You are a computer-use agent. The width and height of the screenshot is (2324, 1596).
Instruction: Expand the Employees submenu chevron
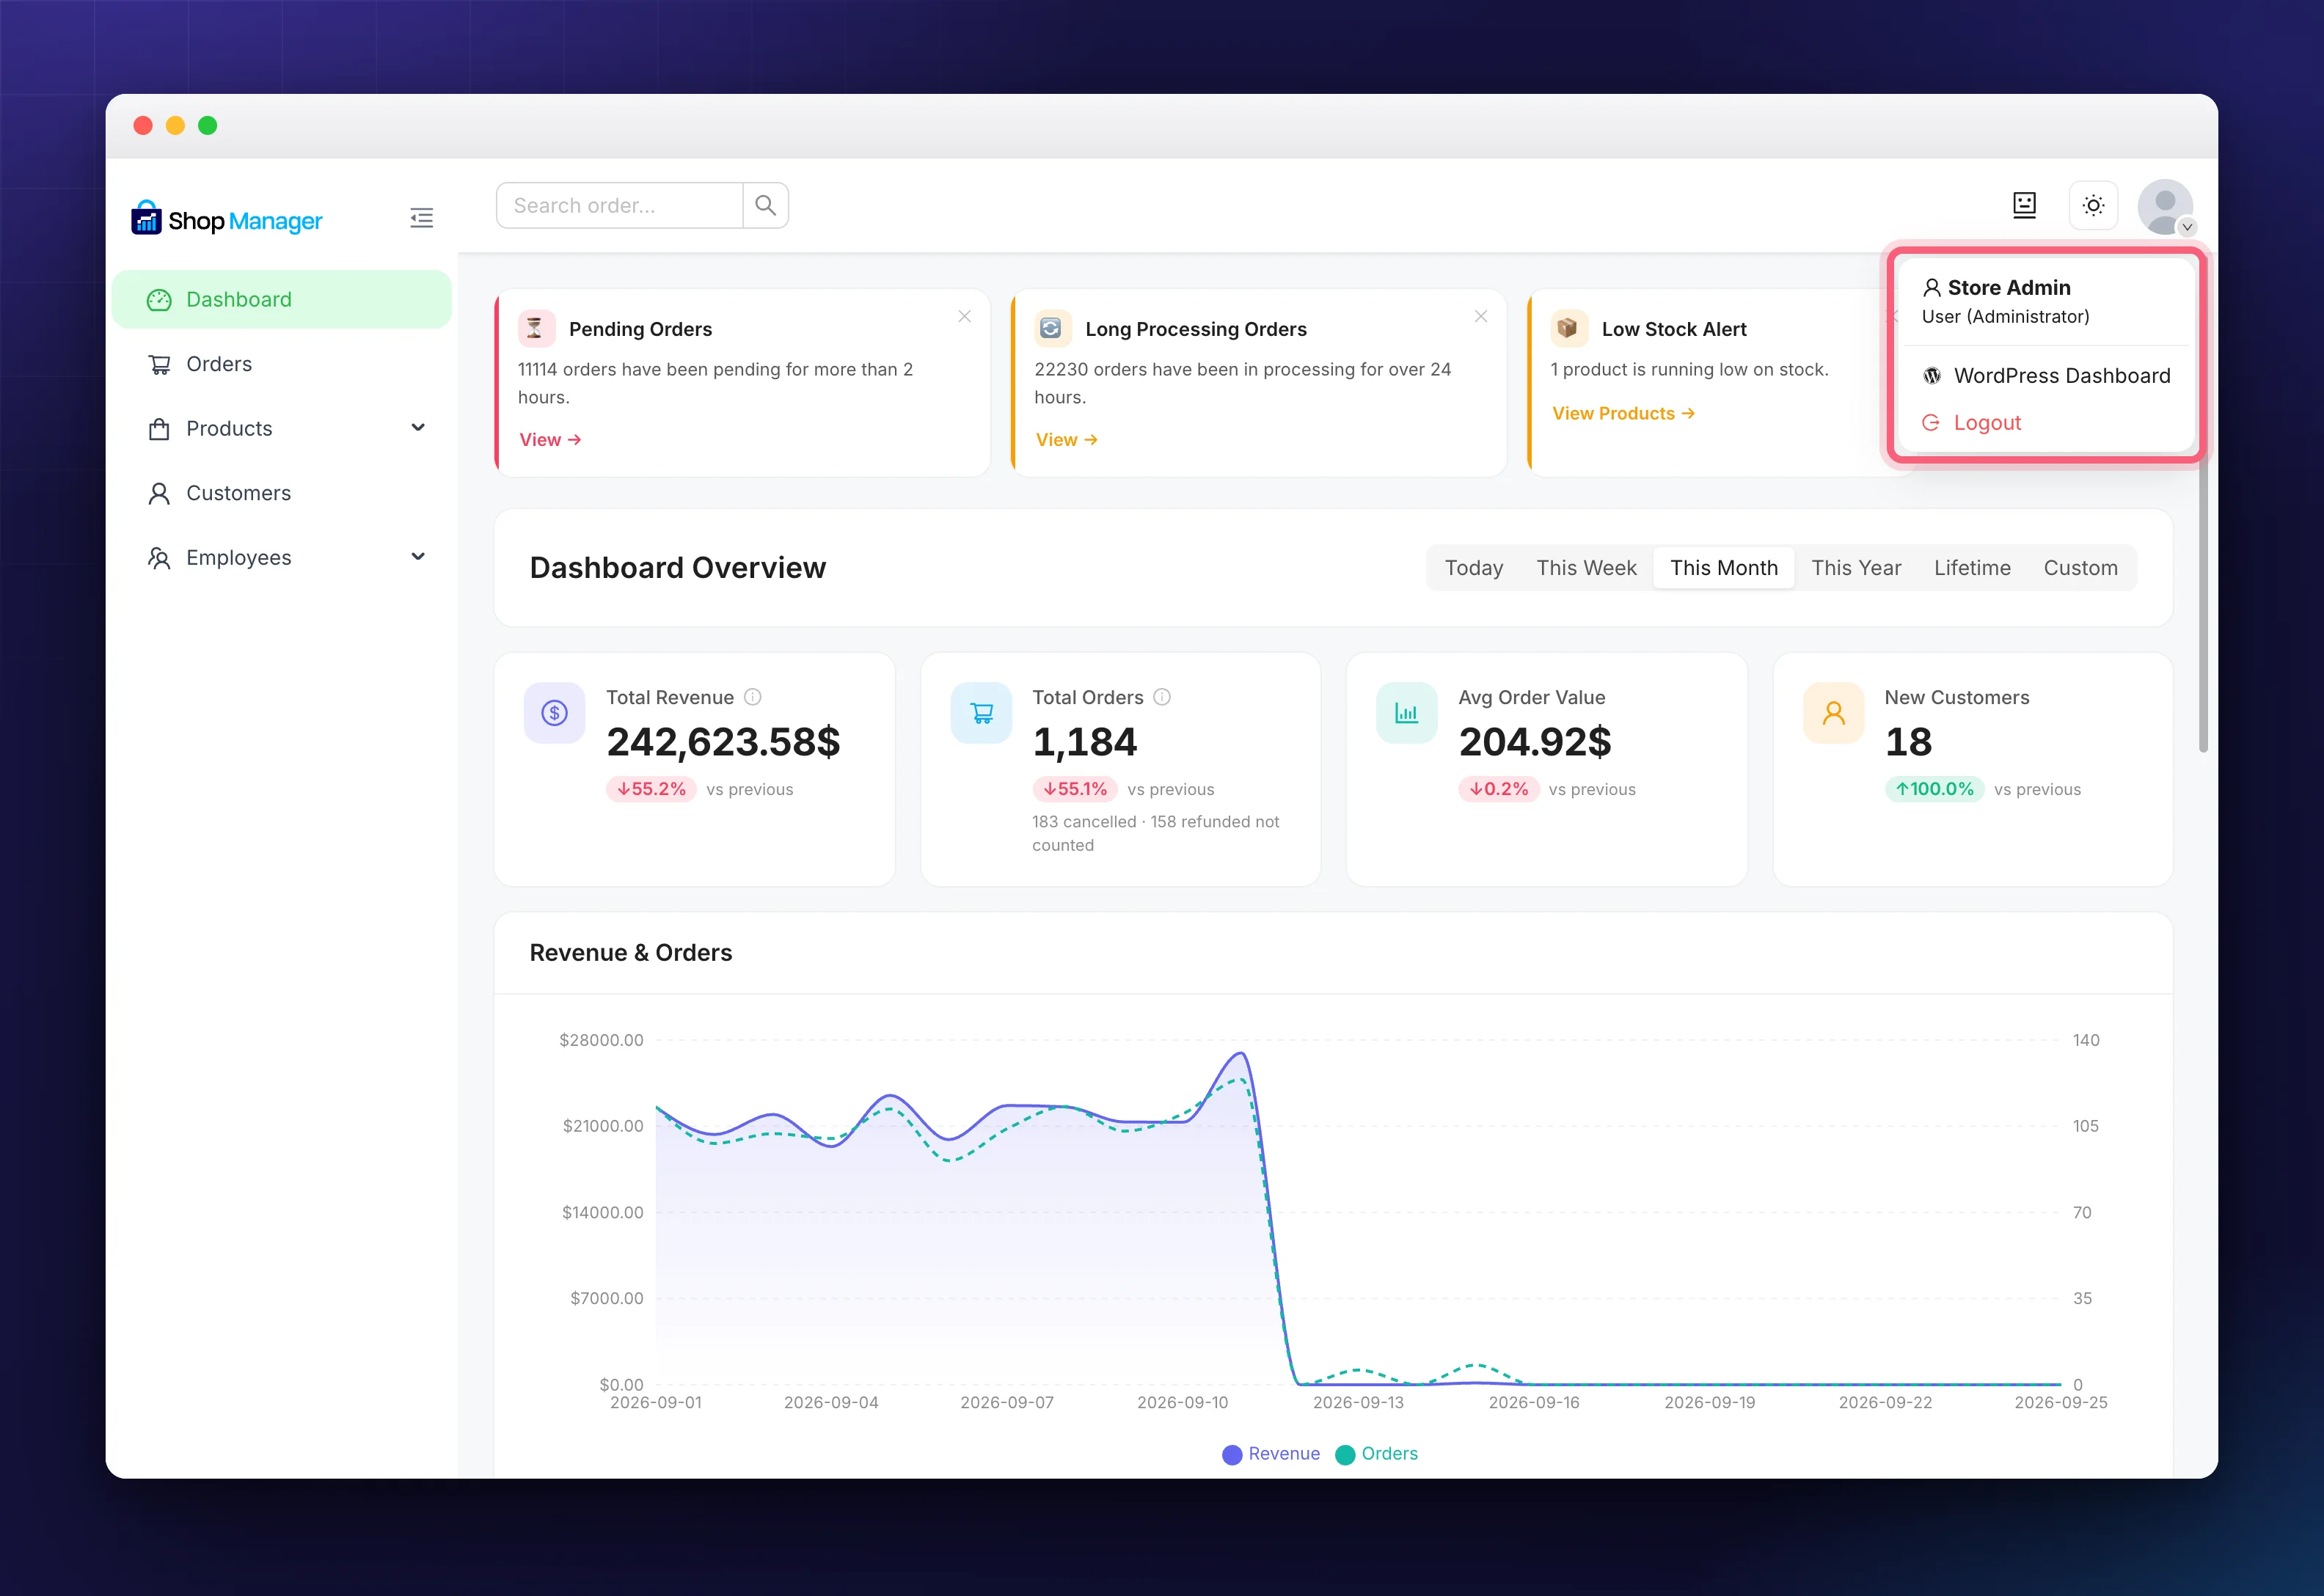418,557
